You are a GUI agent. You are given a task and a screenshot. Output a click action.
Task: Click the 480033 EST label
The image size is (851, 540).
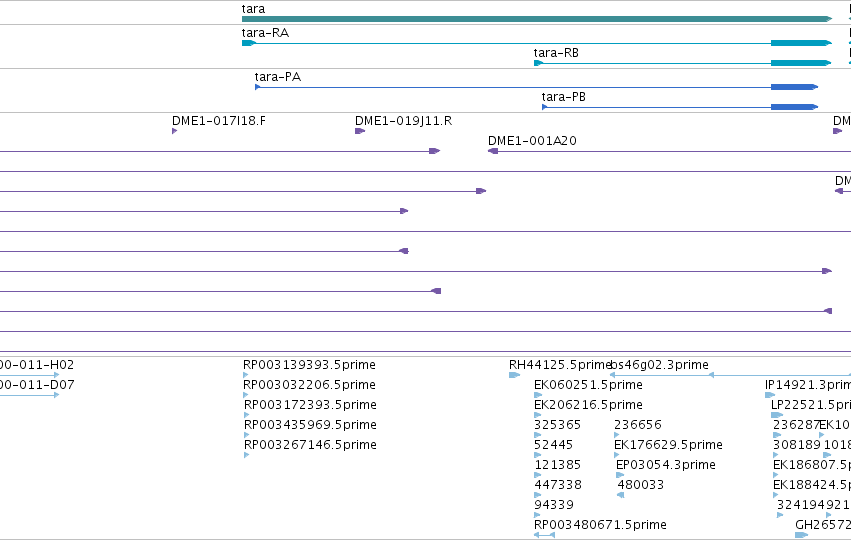pyautogui.click(x=640, y=485)
